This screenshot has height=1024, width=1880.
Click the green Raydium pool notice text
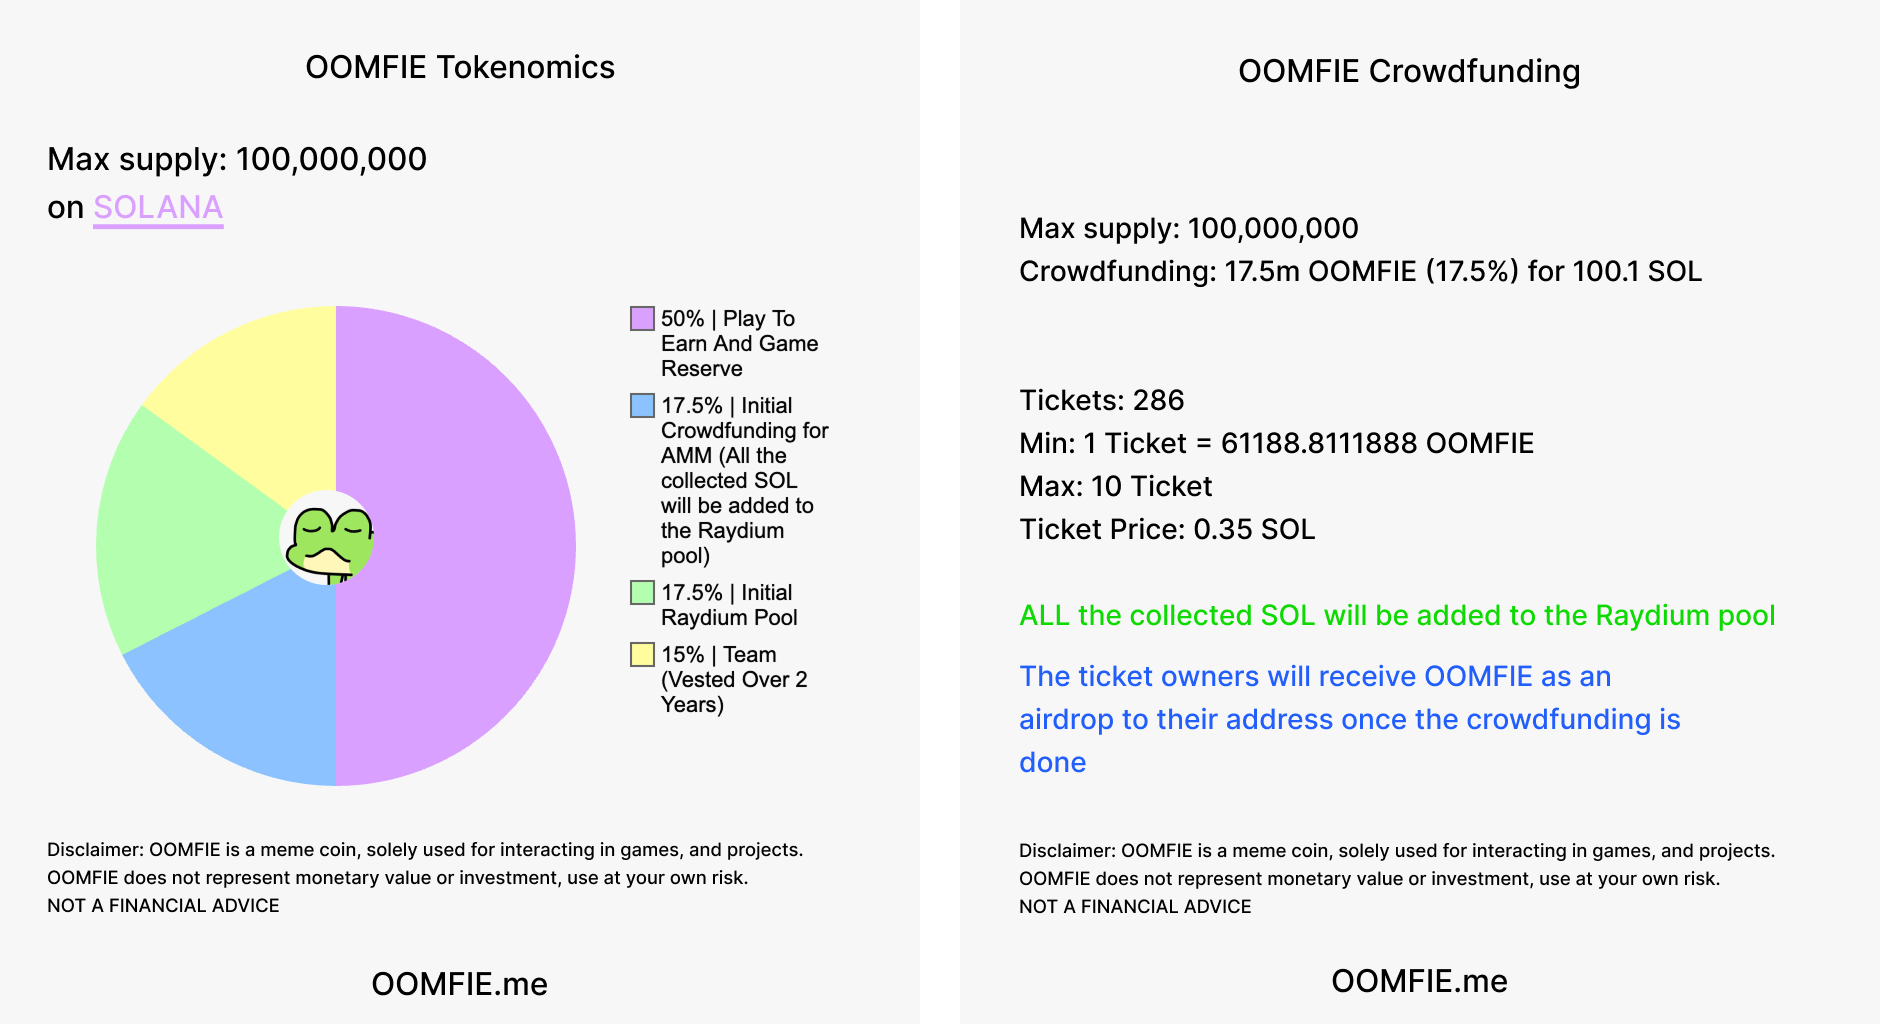tap(1397, 616)
